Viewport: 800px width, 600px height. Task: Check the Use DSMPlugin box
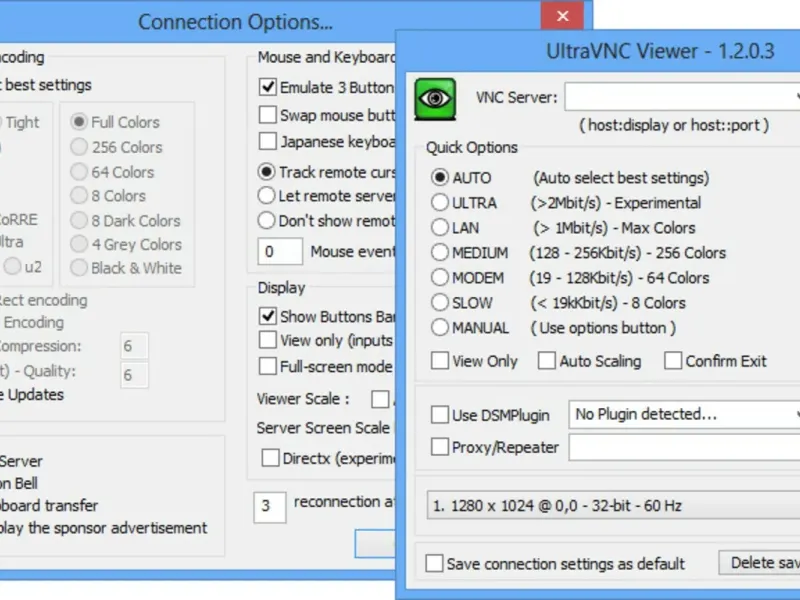click(440, 414)
